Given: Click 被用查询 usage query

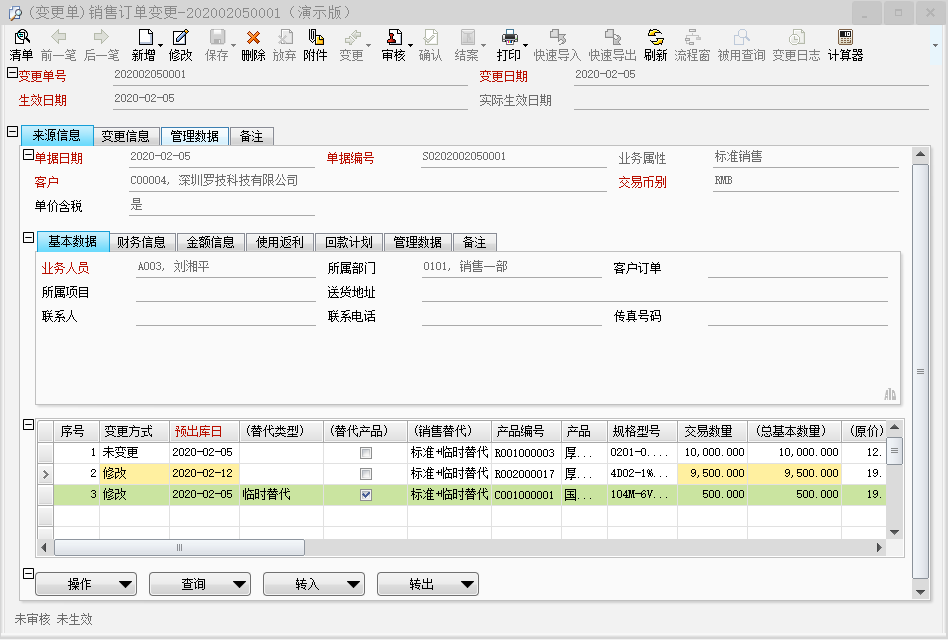Looking at the screenshot, I should [741, 45].
